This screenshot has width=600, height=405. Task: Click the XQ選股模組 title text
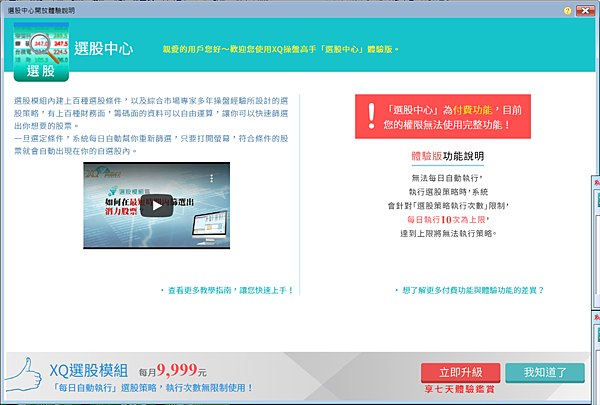[x=89, y=371]
